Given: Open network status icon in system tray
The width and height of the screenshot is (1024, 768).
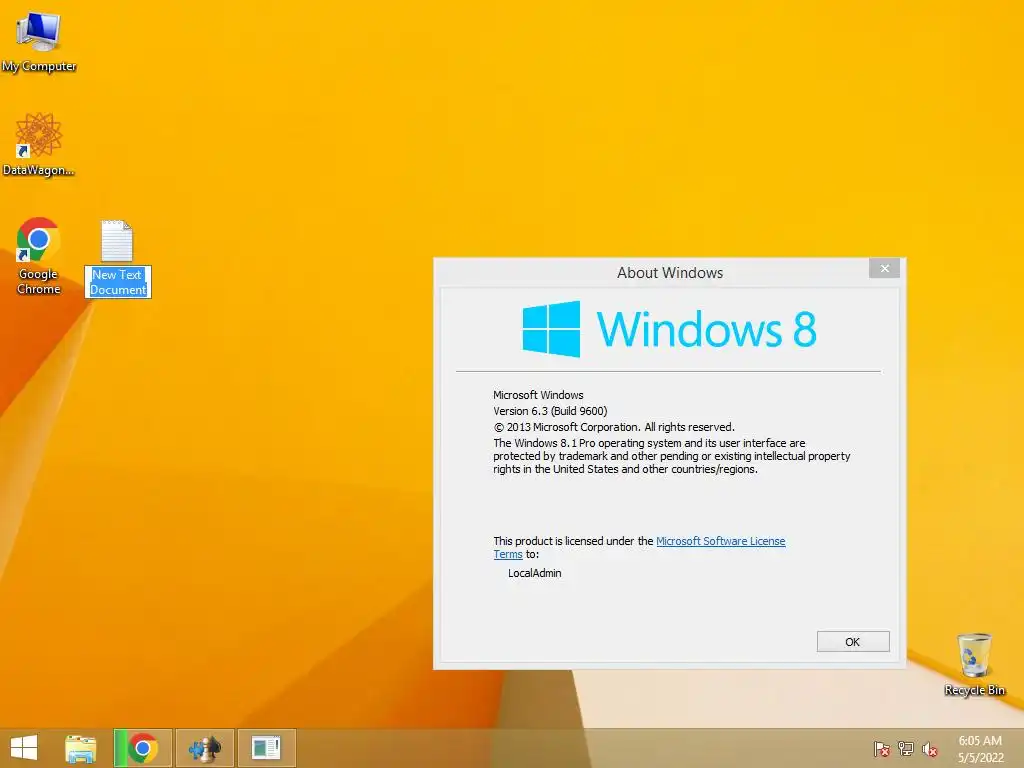Looking at the screenshot, I should pyautogui.click(x=906, y=749).
